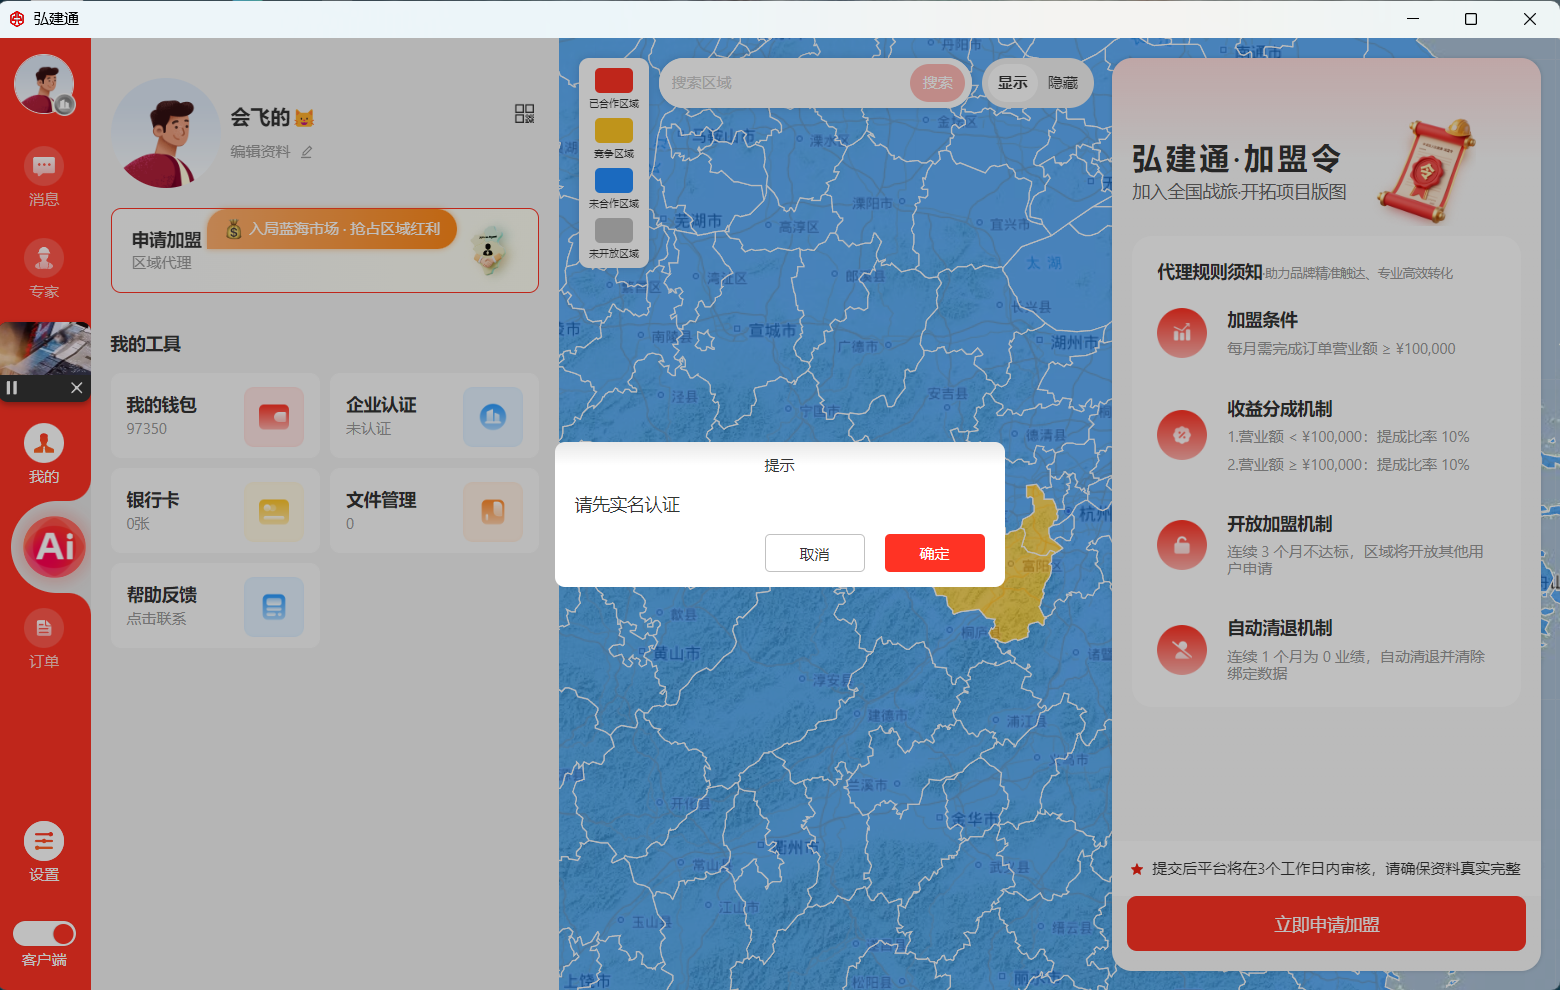Open 设置 settings in sidebar
Screen dimensions: 1560x990
[44, 842]
